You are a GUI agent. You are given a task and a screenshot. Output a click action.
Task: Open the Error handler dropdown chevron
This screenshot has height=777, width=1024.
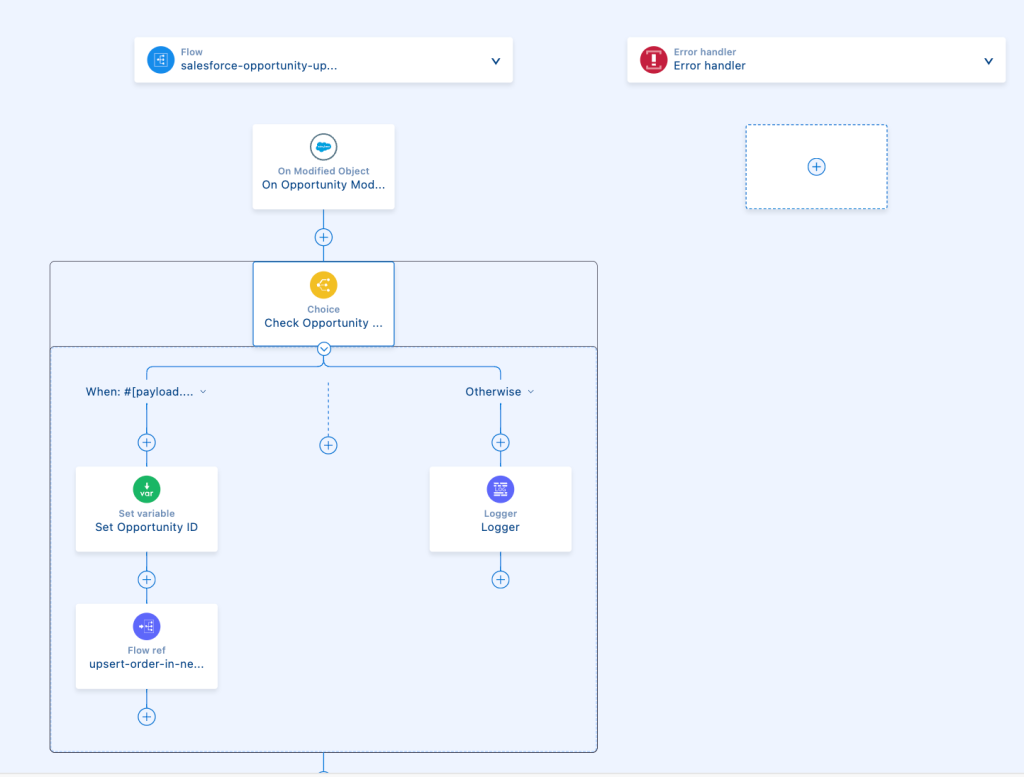(988, 61)
